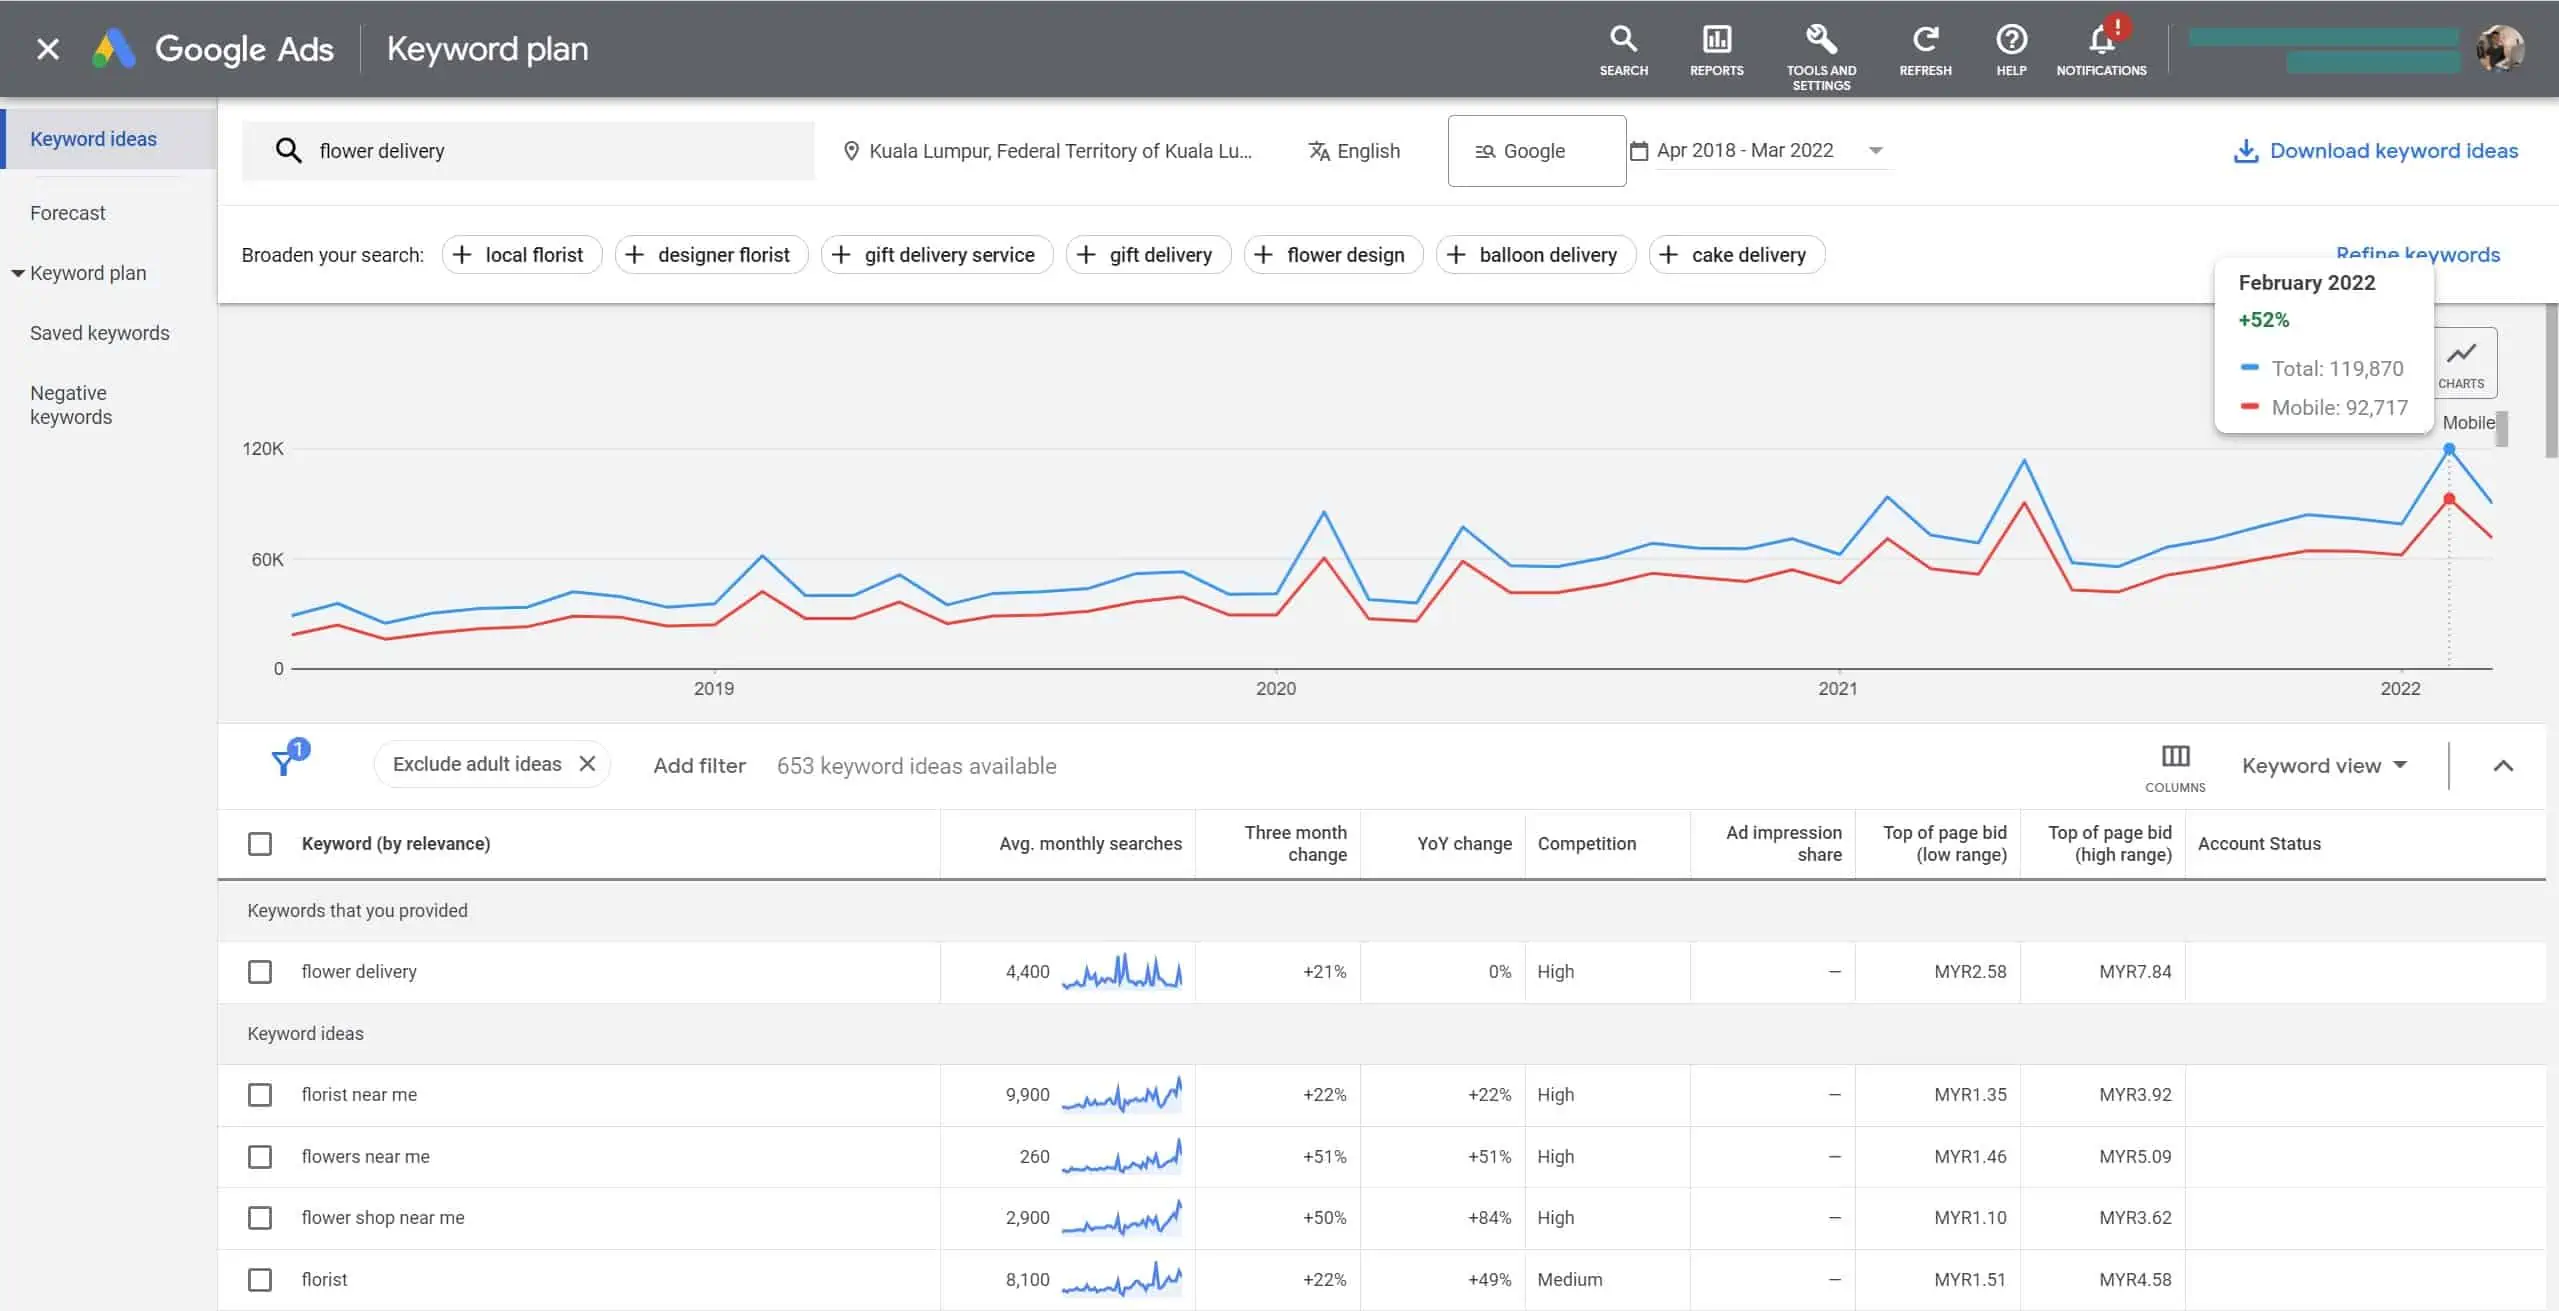Open Forecast in sidebar
This screenshot has height=1311, width=2559.
pyautogui.click(x=67, y=213)
